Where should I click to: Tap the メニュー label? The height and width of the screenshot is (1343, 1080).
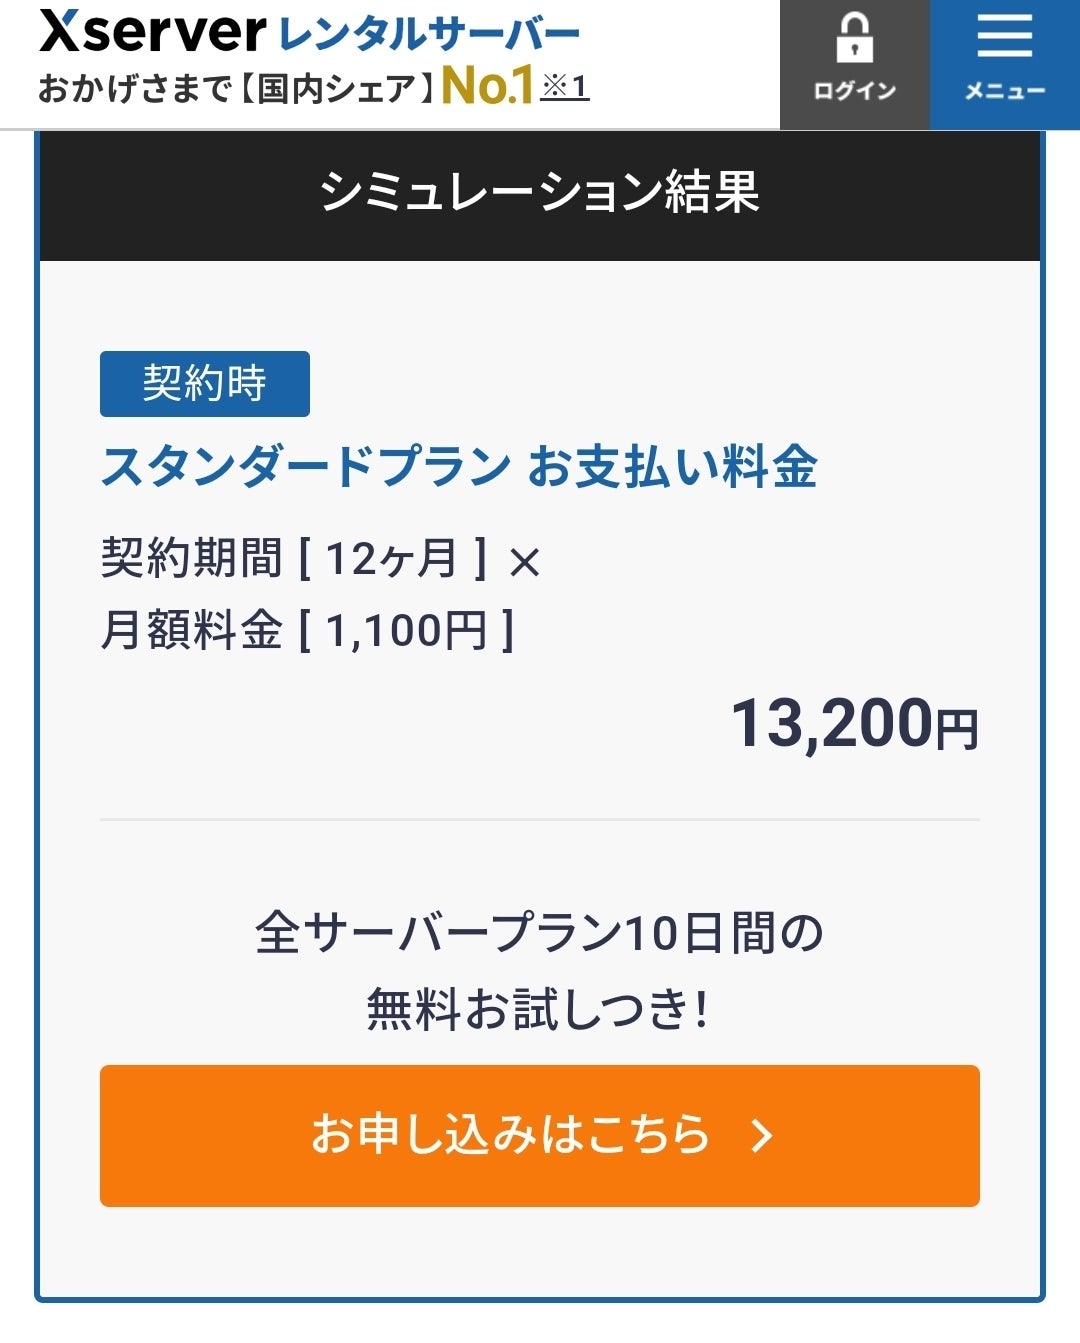tap(1004, 92)
